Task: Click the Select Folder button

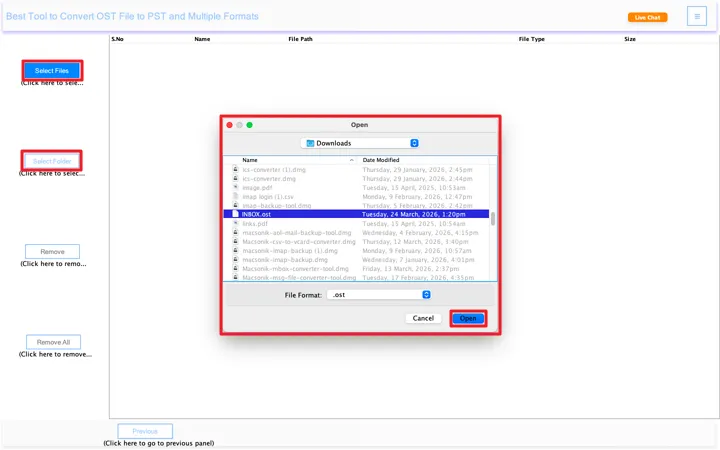Action: click(52, 161)
